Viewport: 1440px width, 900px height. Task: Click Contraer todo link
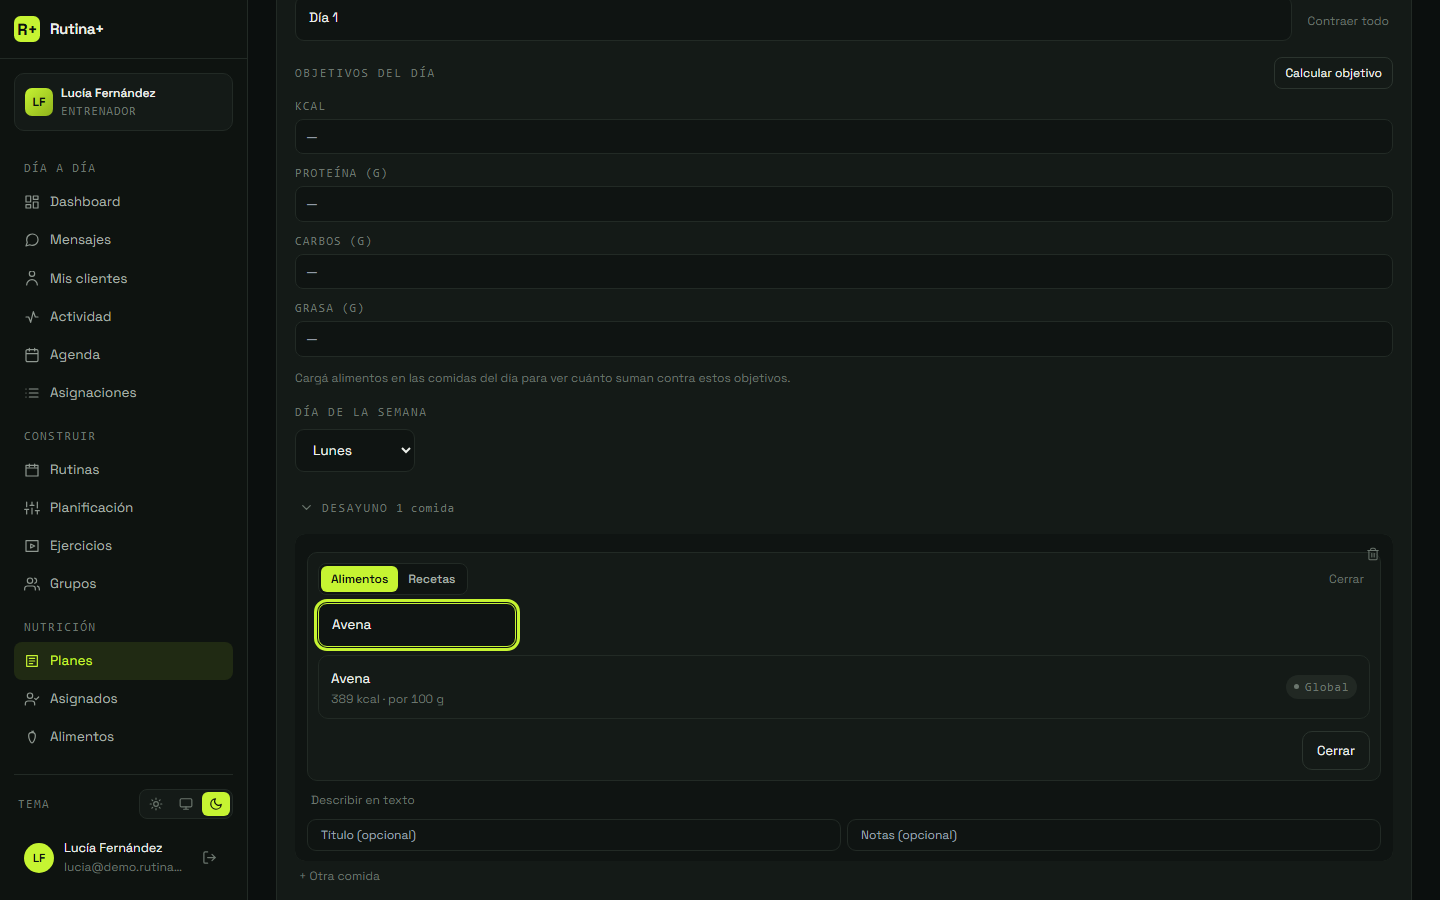tap(1347, 21)
